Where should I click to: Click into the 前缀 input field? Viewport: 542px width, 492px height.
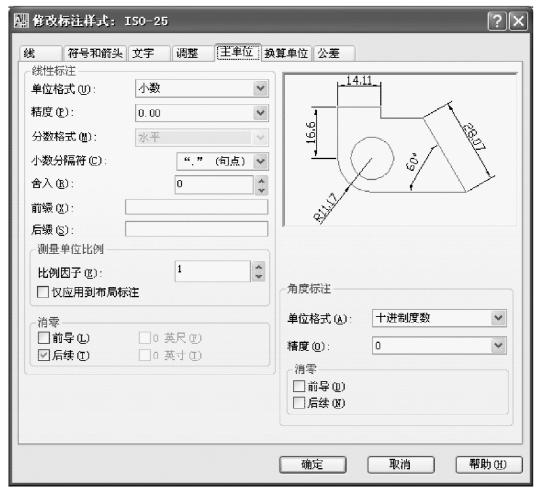[x=196, y=207]
